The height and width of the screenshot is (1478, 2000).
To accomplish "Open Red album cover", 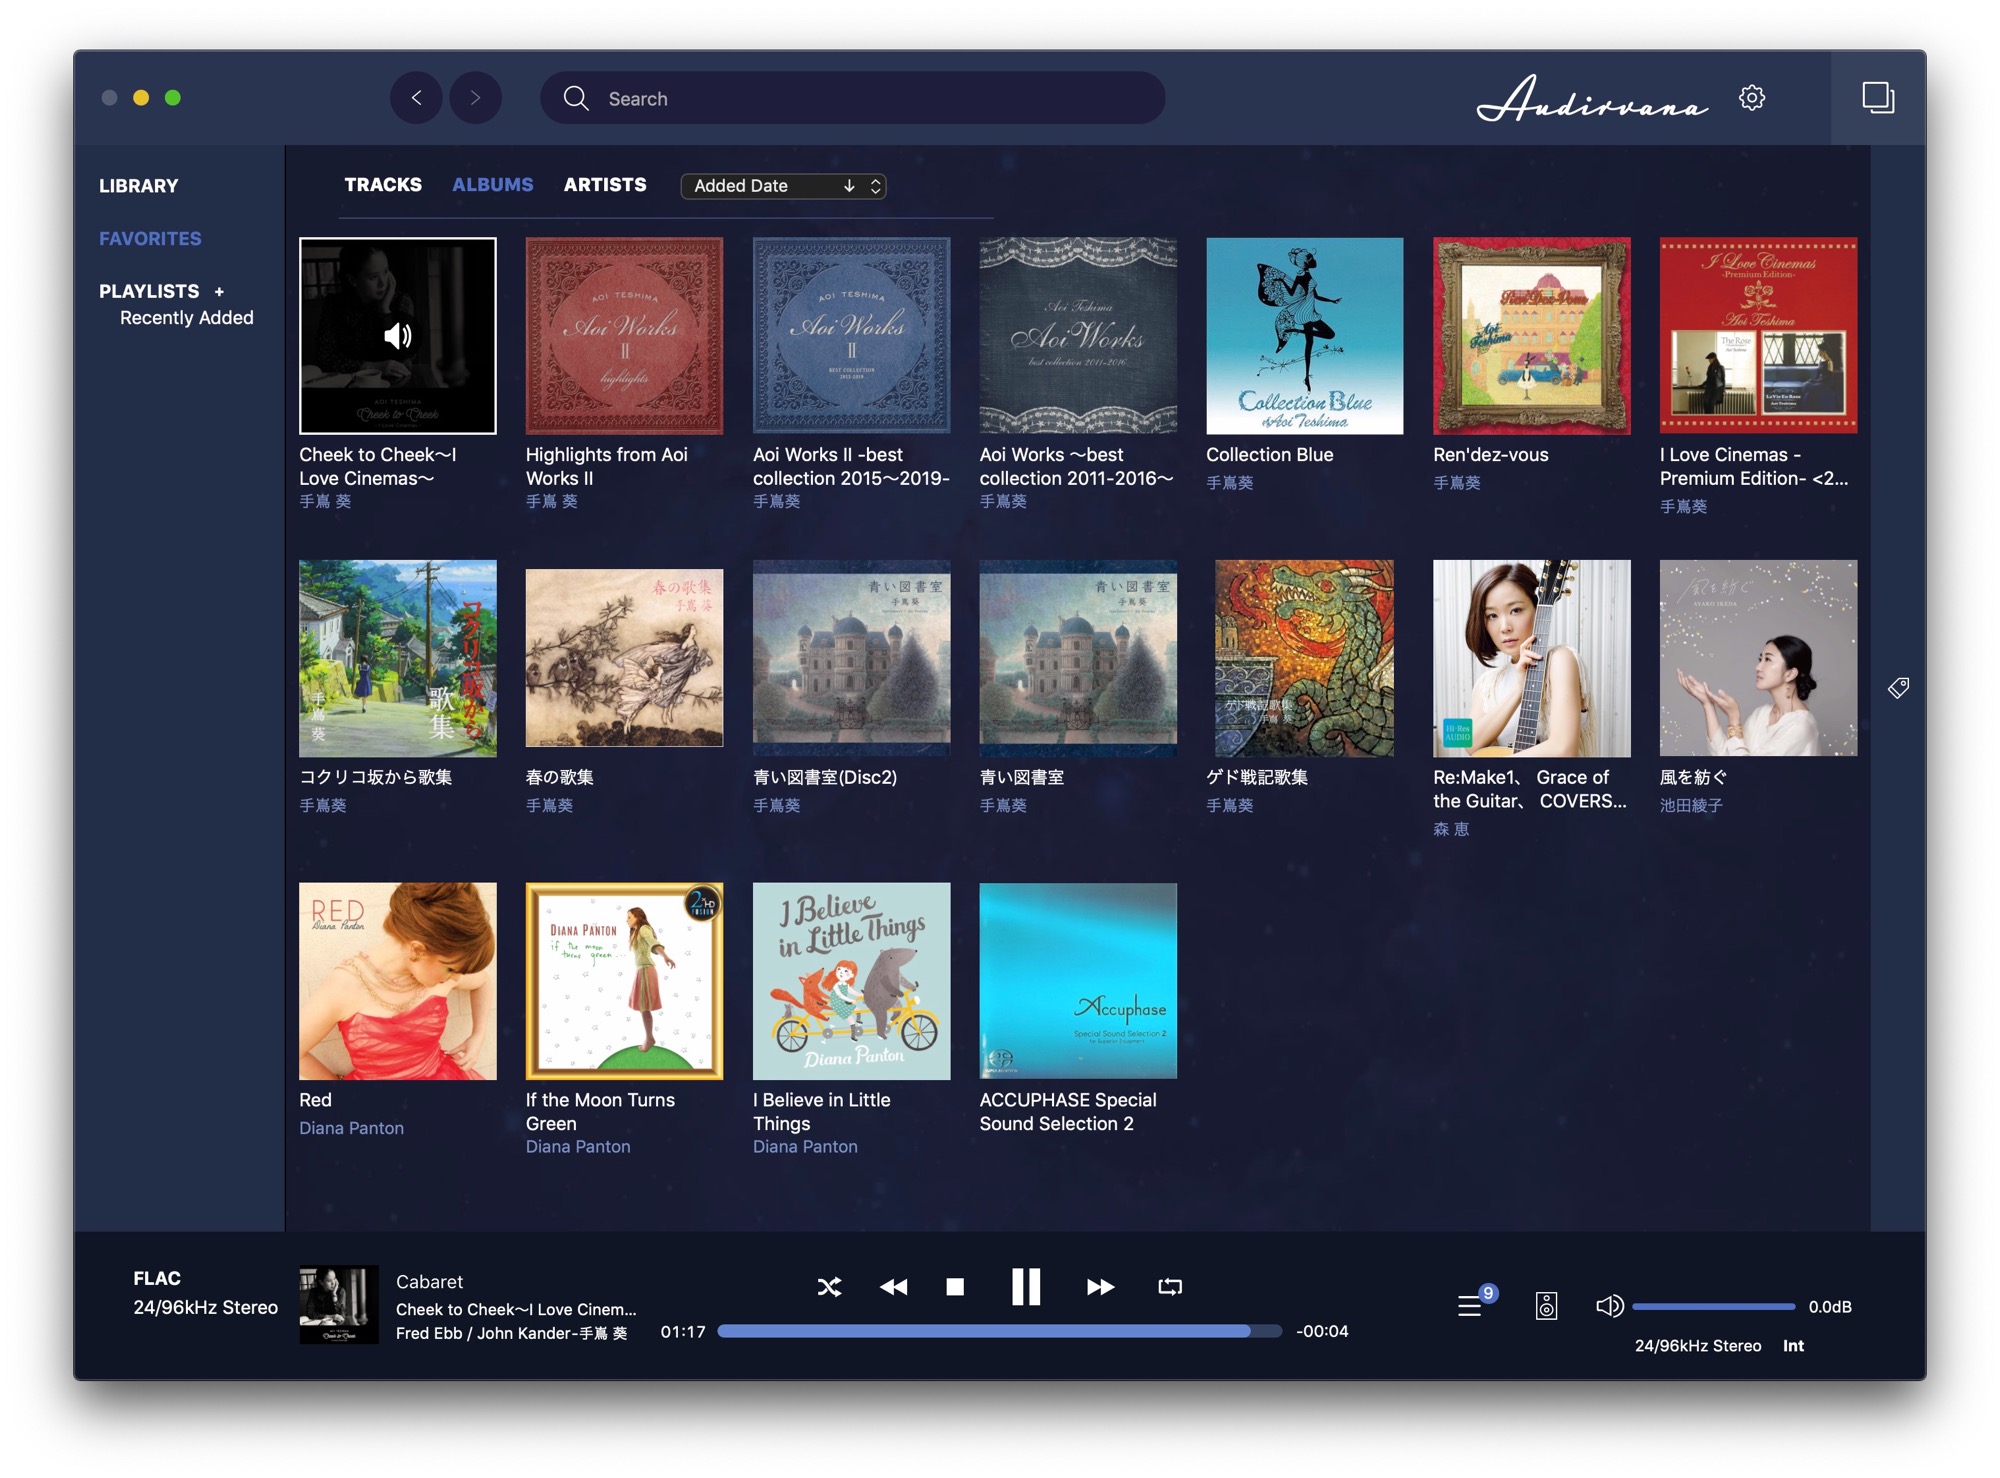I will click(x=398, y=981).
